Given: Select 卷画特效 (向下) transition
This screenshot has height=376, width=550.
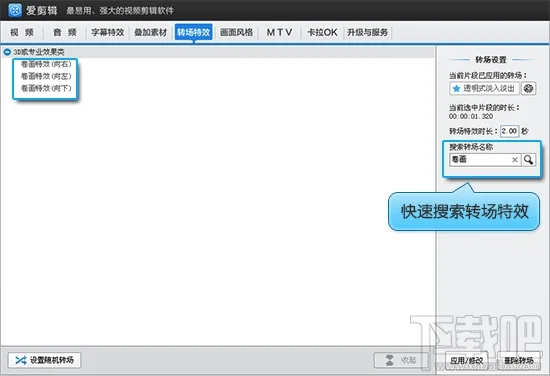Looking at the screenshot, I should click(46, 88).
